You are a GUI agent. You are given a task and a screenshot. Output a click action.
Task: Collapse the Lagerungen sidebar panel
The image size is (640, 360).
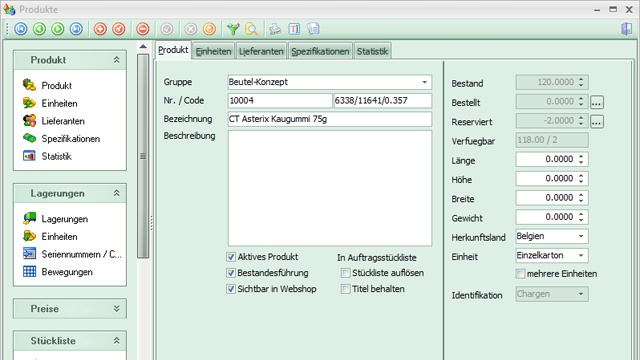(116, 193)
